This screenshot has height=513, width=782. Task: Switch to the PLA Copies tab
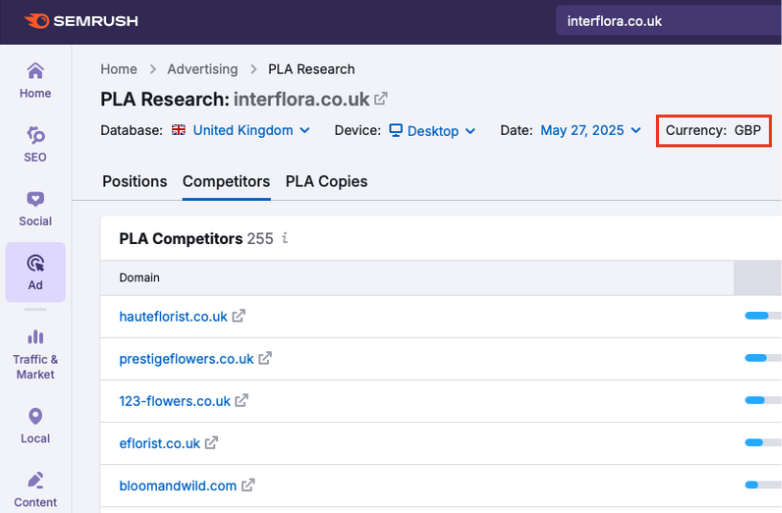pyautogui.click(x=326, y=181)
